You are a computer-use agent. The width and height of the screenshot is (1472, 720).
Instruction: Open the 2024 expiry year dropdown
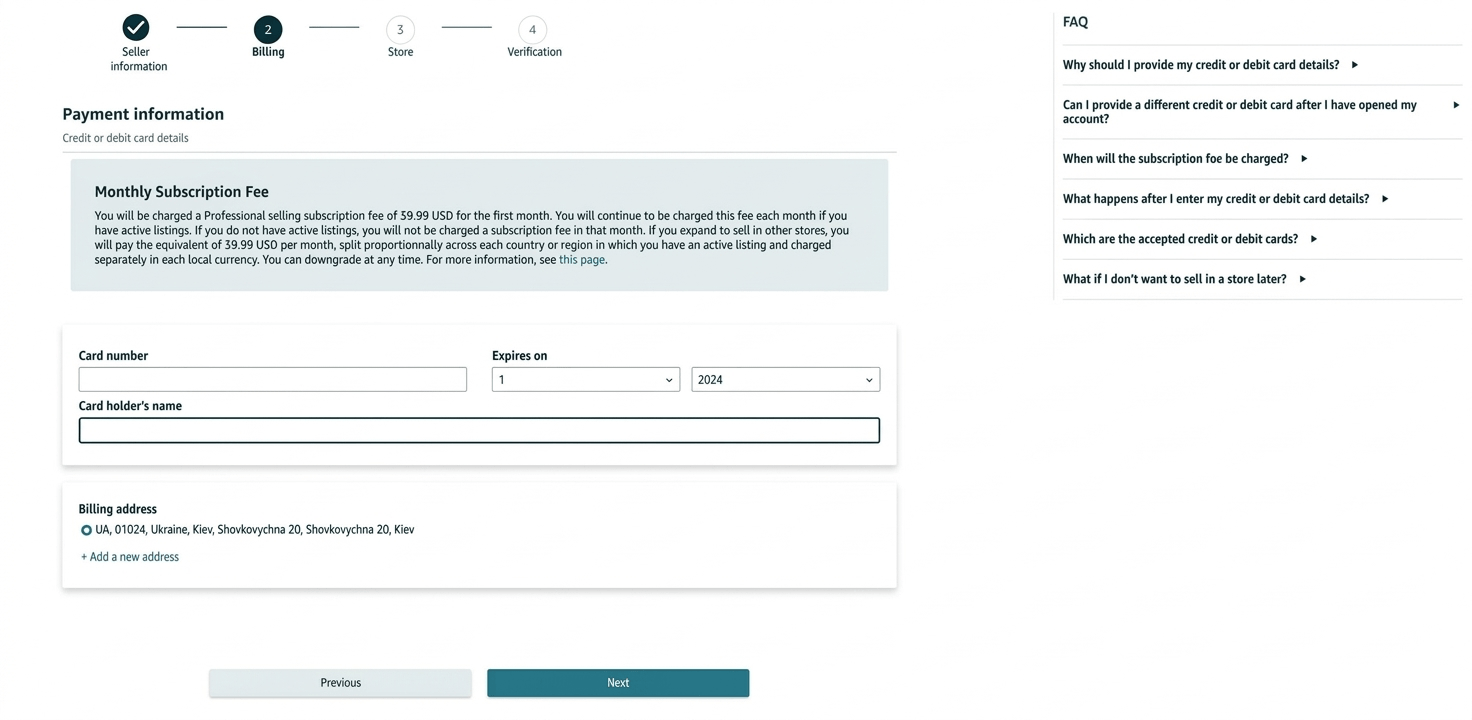point(785,379)
